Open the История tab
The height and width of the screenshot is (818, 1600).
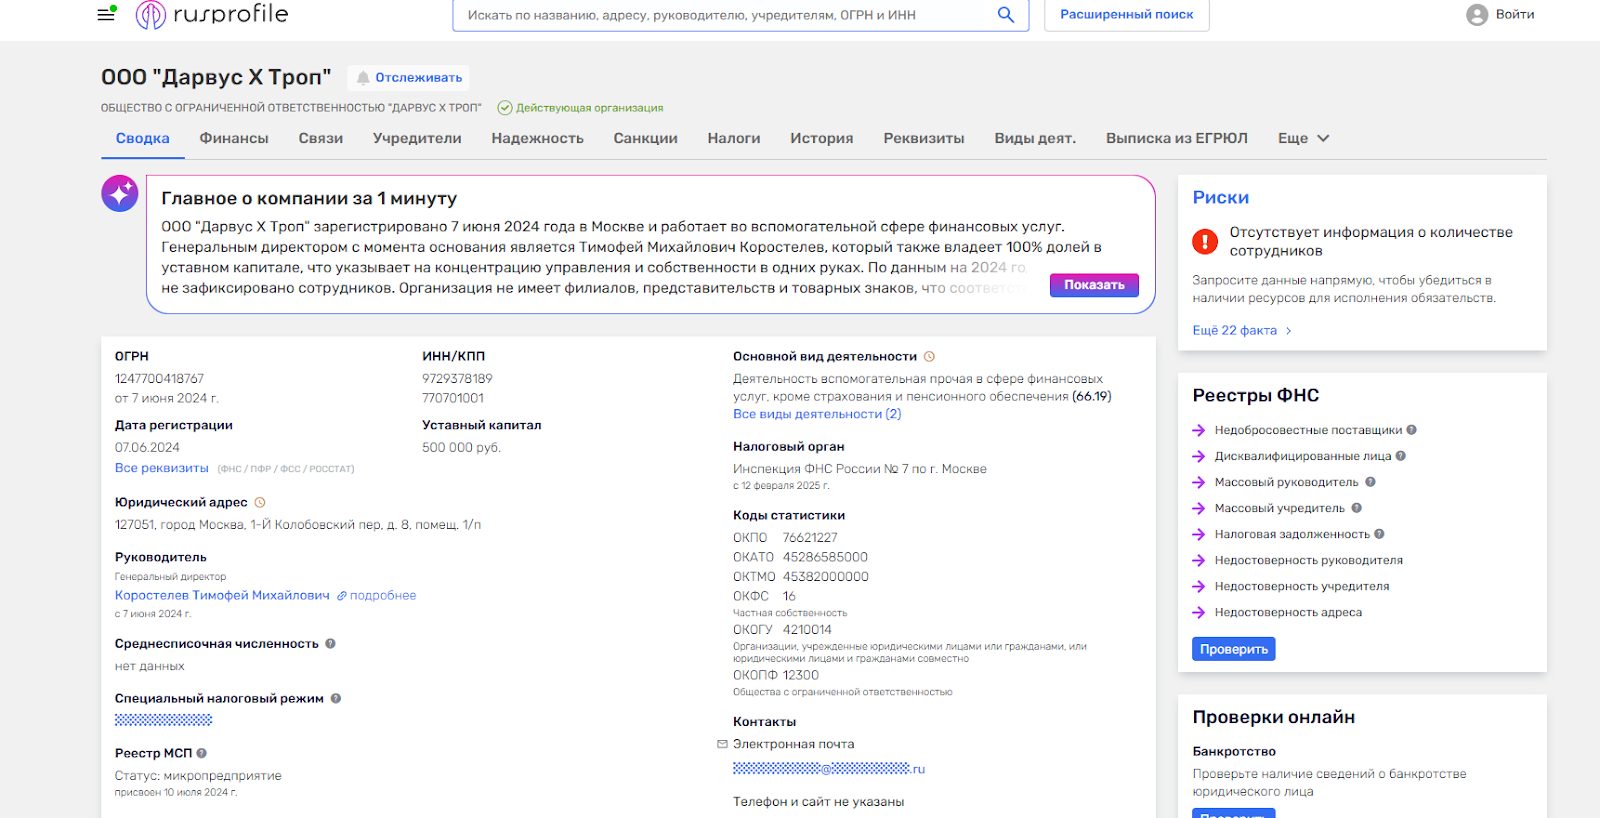[822, 139]
